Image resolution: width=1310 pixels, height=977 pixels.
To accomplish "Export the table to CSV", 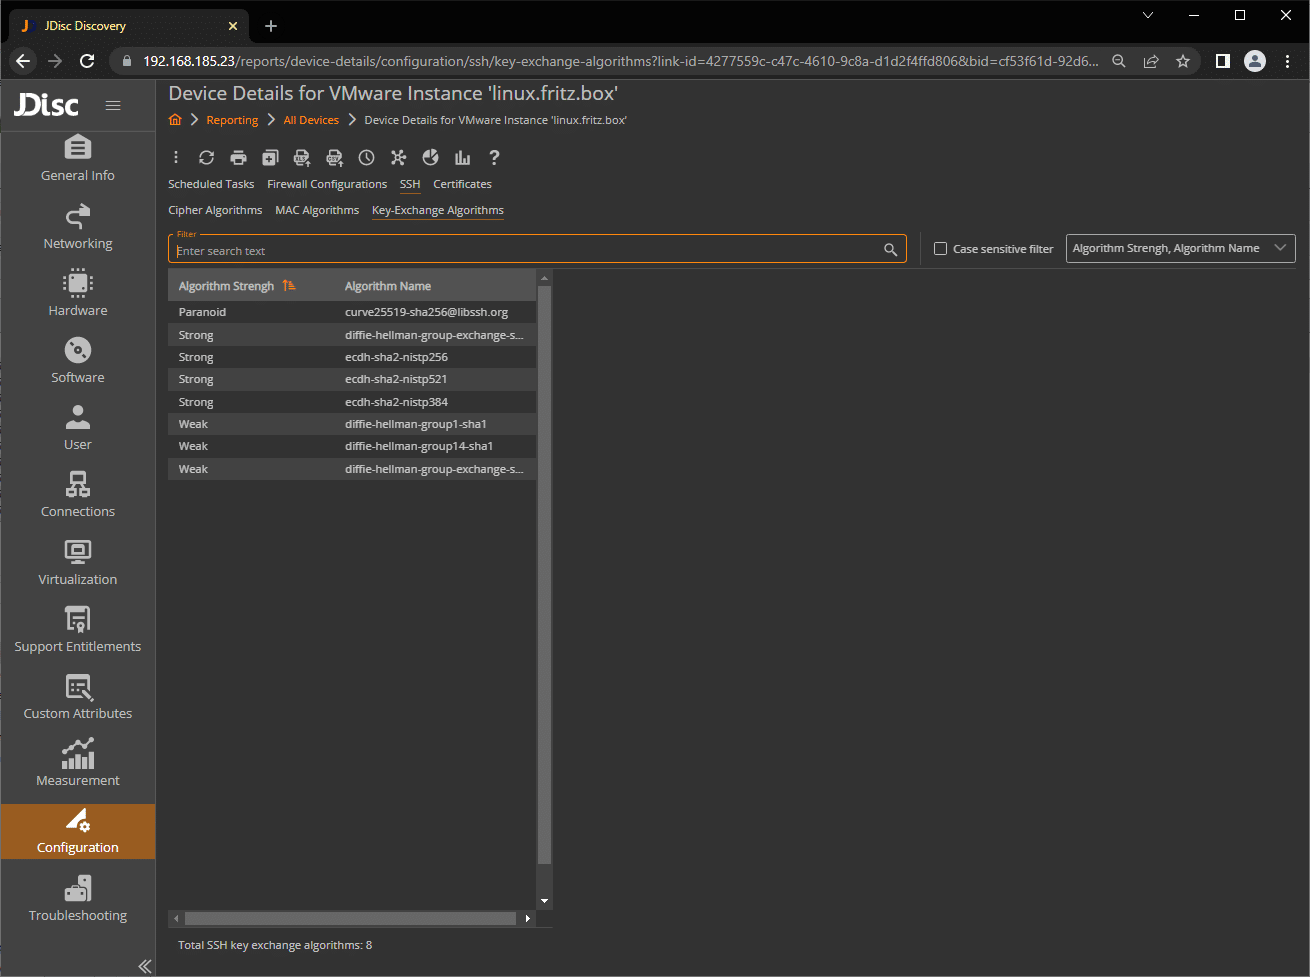I will pyautogui.click(x=334, y=158).
